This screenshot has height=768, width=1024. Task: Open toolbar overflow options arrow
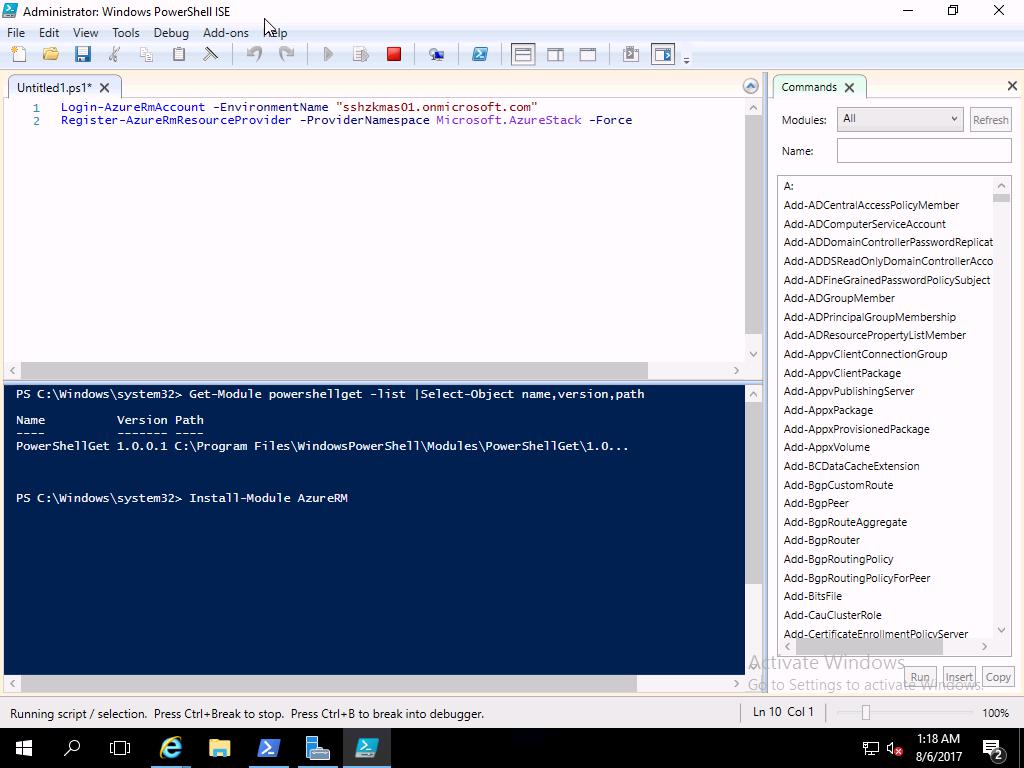click(686, 60)
